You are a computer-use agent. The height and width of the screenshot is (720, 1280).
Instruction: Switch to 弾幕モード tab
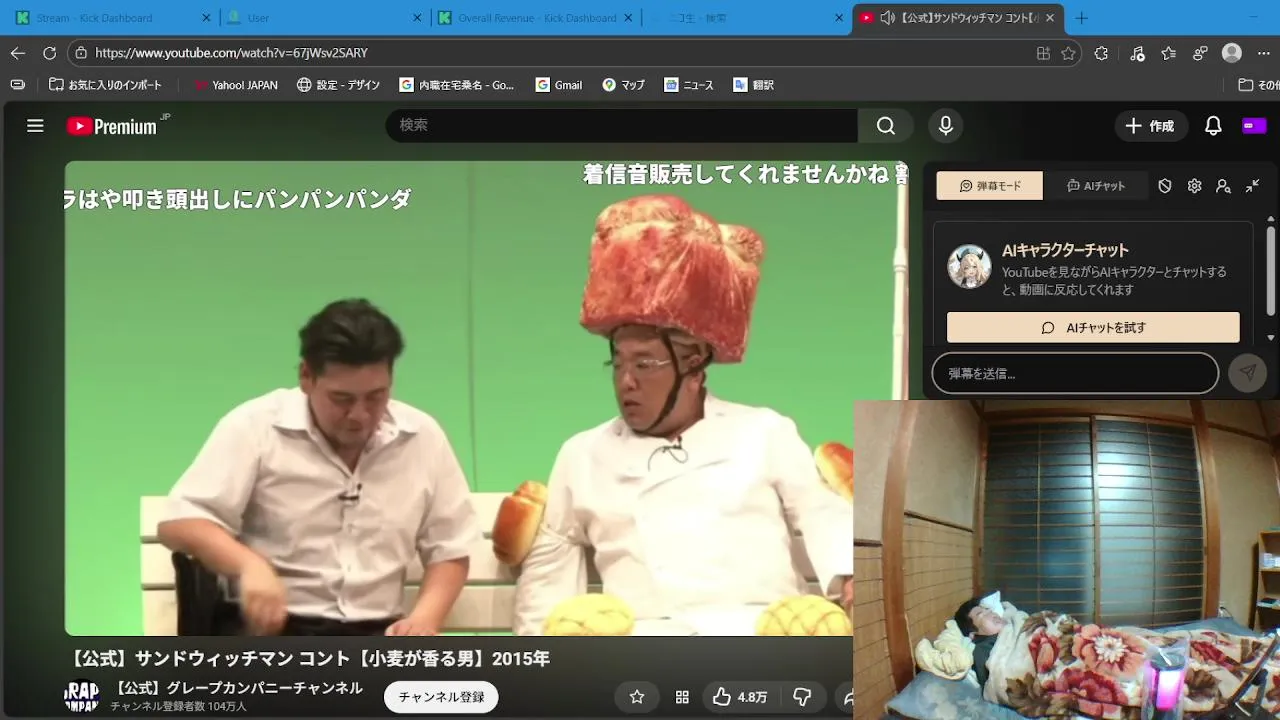(x=989, y=186)
